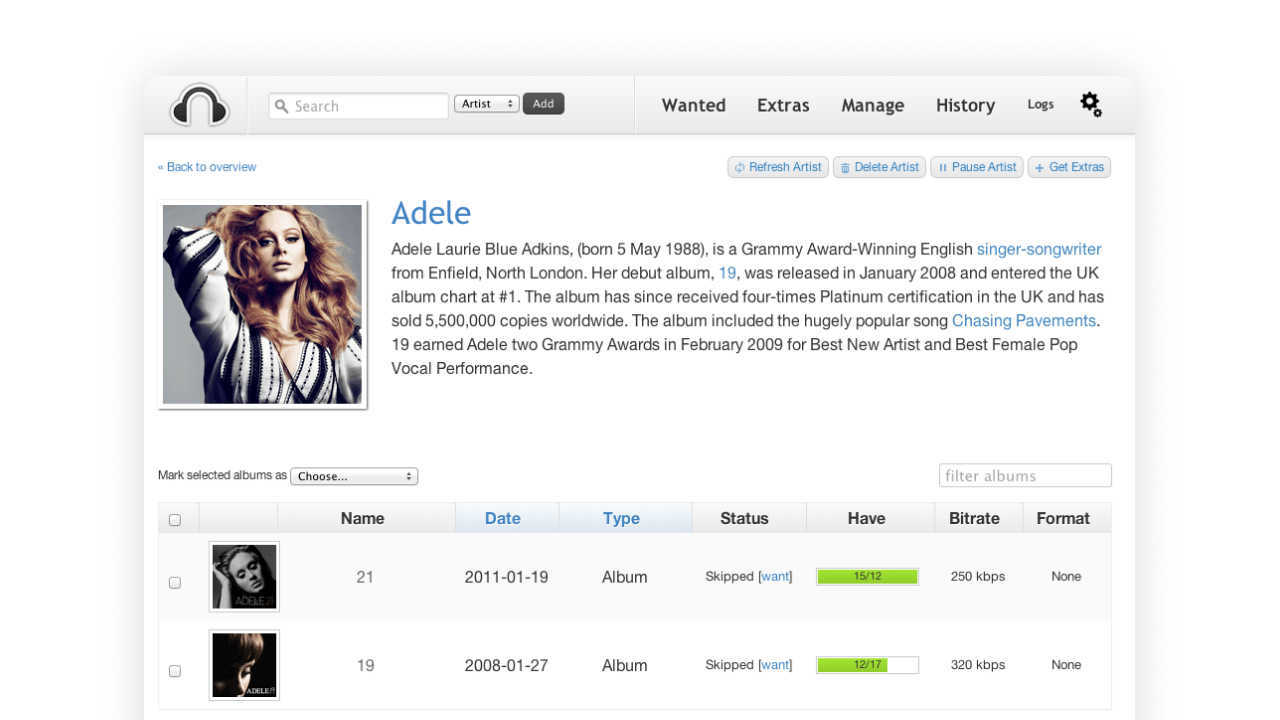
Task: Click the Refresh Artist button
Action: point(778,167)
